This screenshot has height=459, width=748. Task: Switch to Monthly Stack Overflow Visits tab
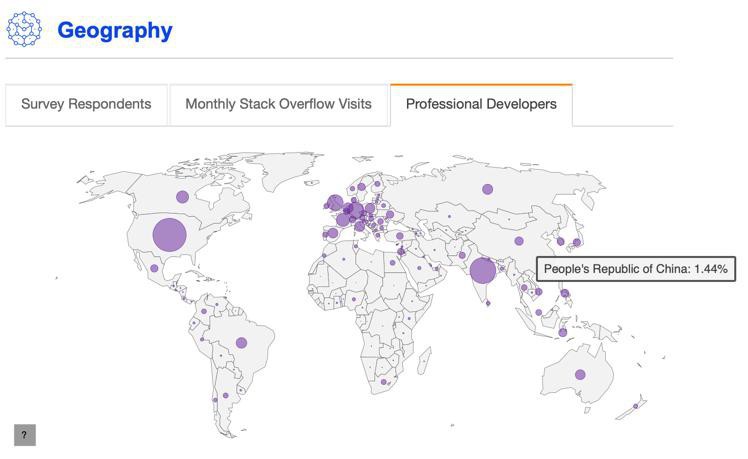tap(278, 104)
